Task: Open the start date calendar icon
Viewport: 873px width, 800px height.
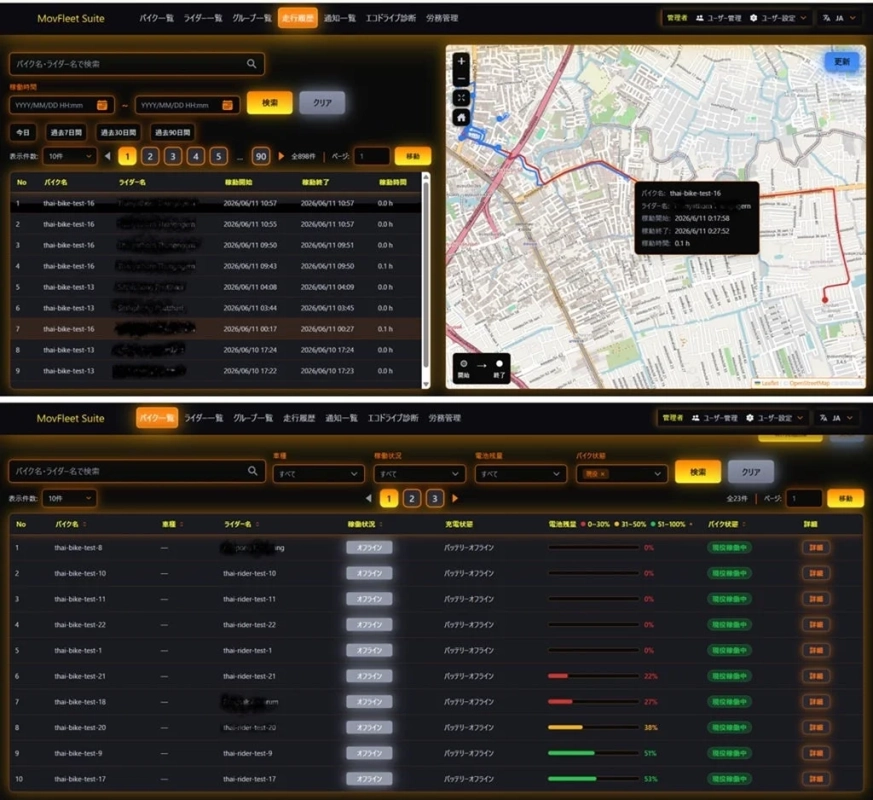Action: pos(102,105)
